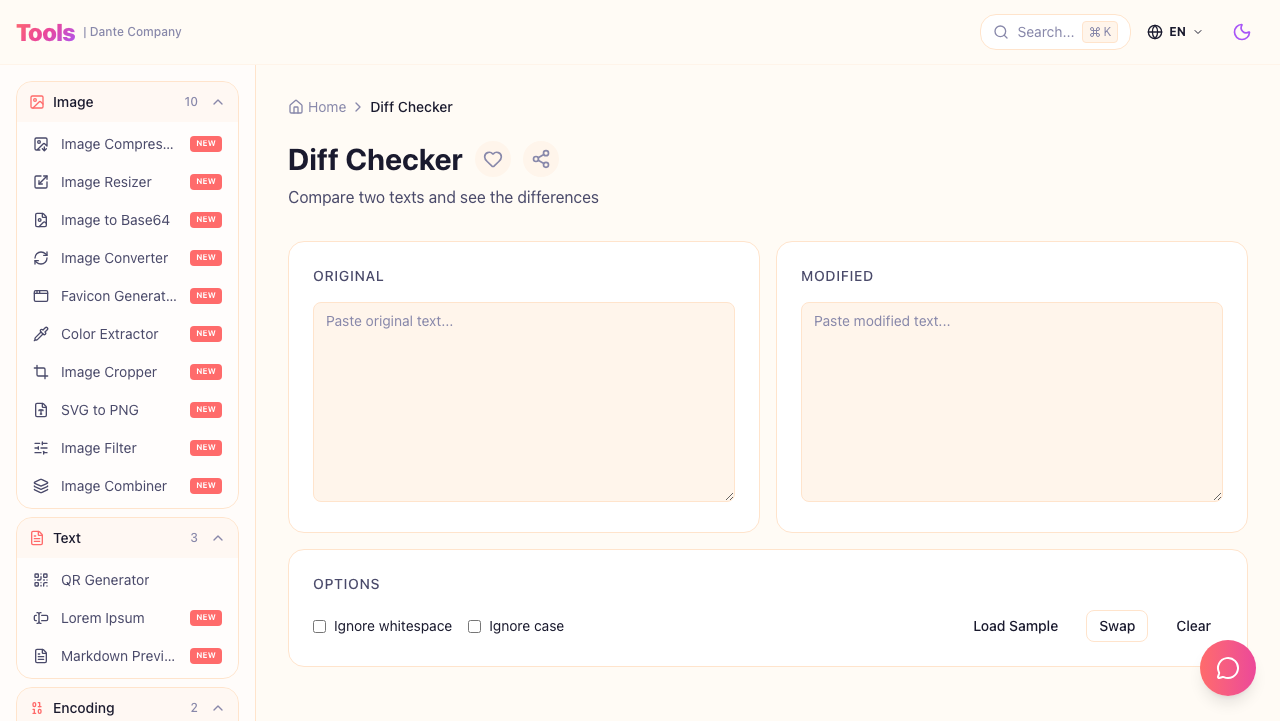Select the QR Generator tool

pyautogui.click(x=105, y=580)
